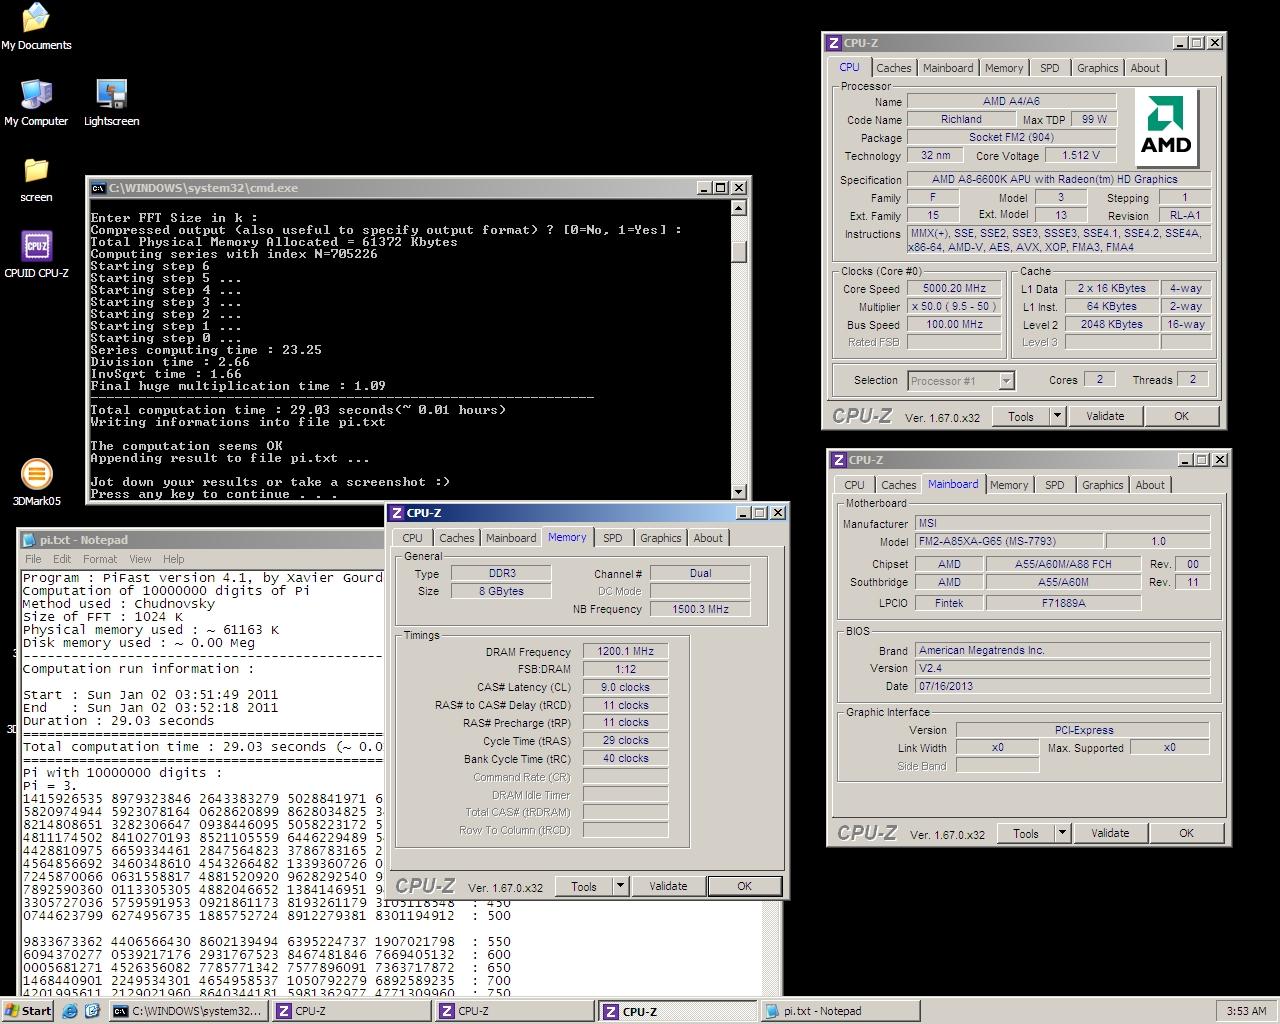
Task: Click the CAS# Latency 9.0 clocks value
Action: coord(625,687)
